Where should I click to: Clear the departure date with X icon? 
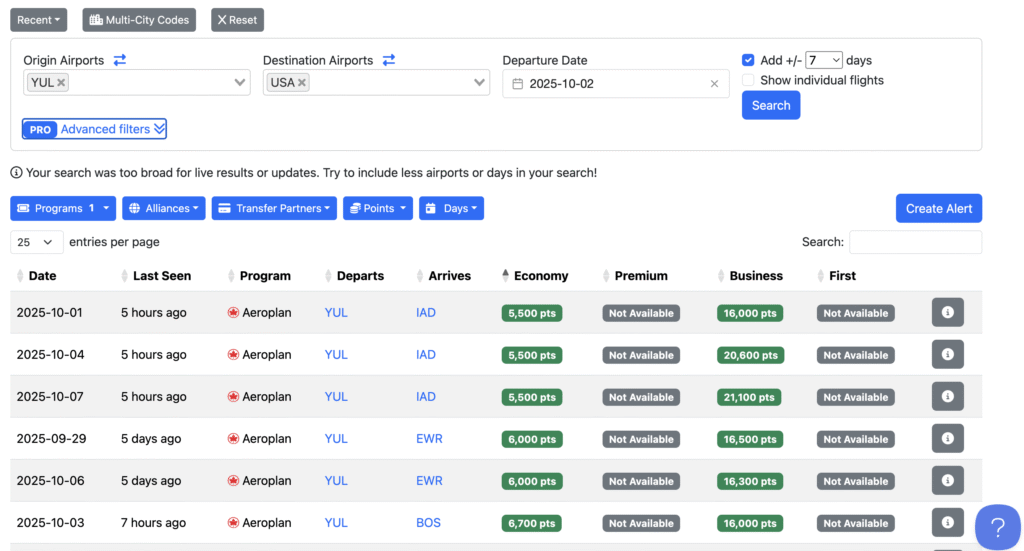[714, 84]
